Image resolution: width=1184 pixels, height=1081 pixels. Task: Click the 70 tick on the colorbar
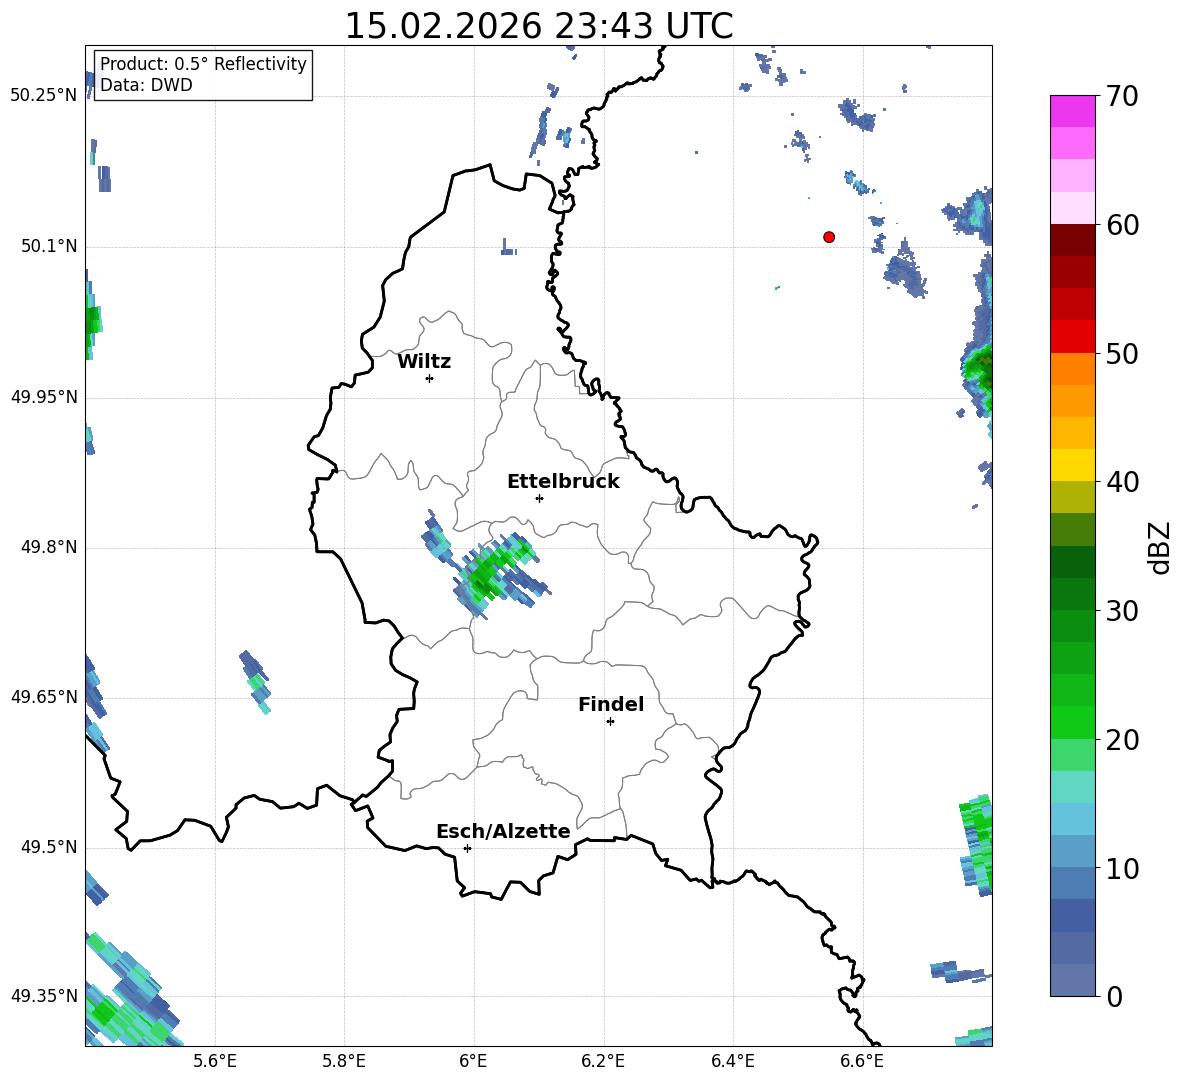pos(1121,96)
